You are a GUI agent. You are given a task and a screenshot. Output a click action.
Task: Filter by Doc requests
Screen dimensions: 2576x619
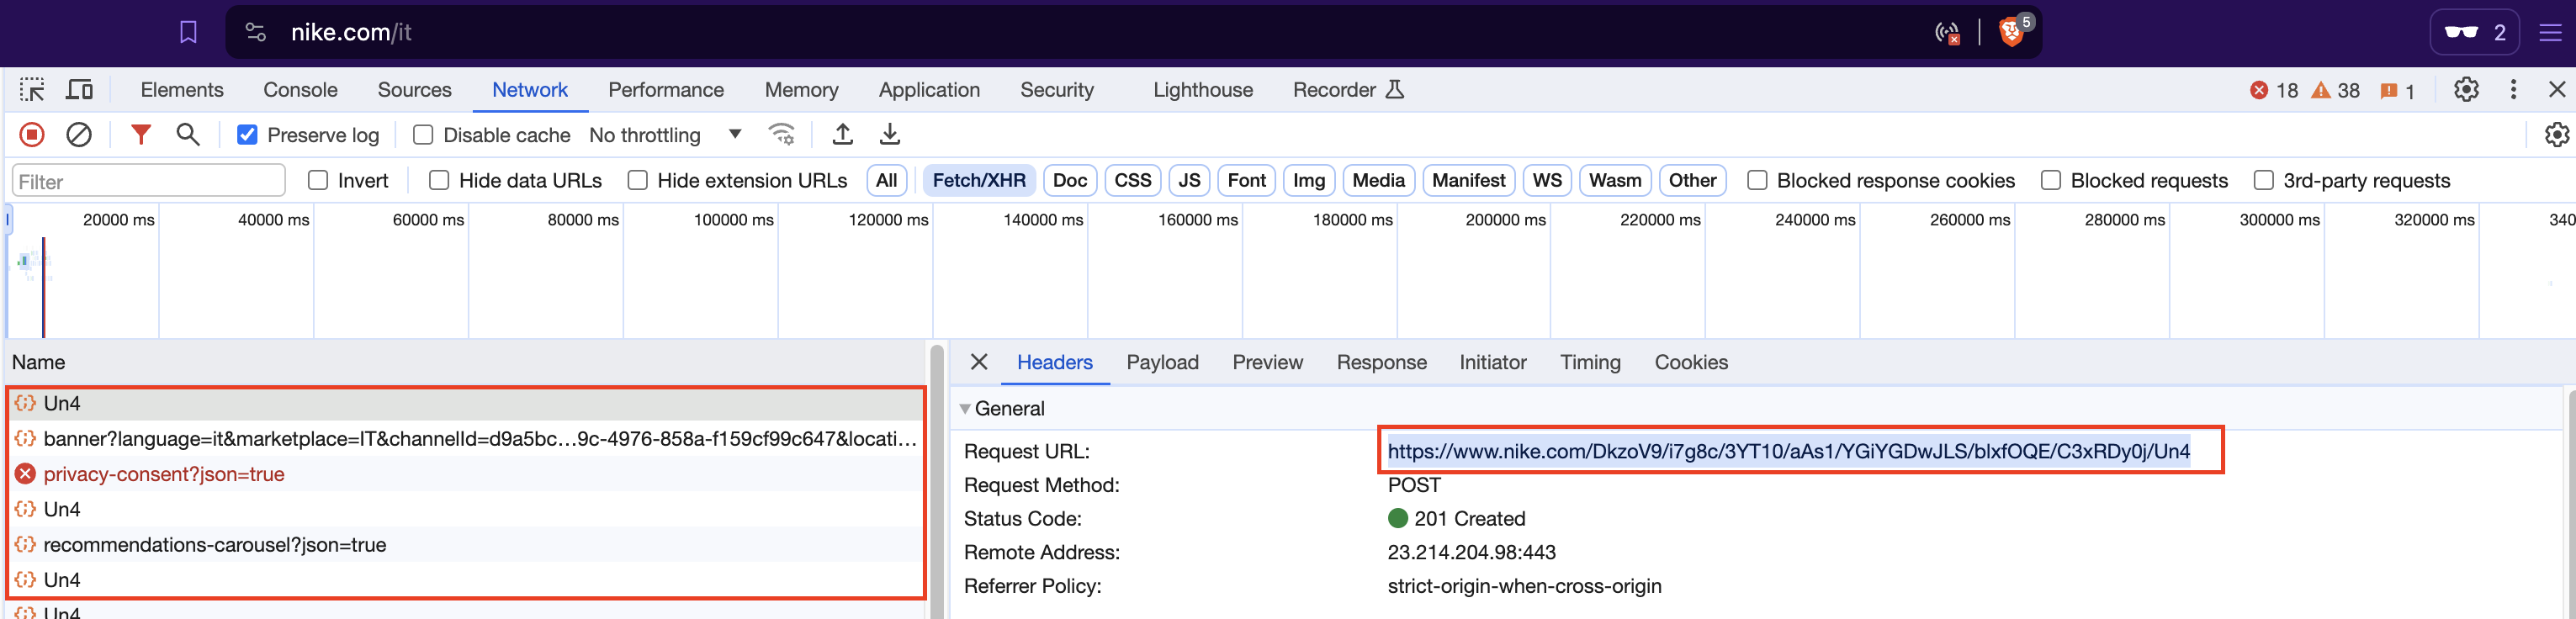coord(1069,180)
